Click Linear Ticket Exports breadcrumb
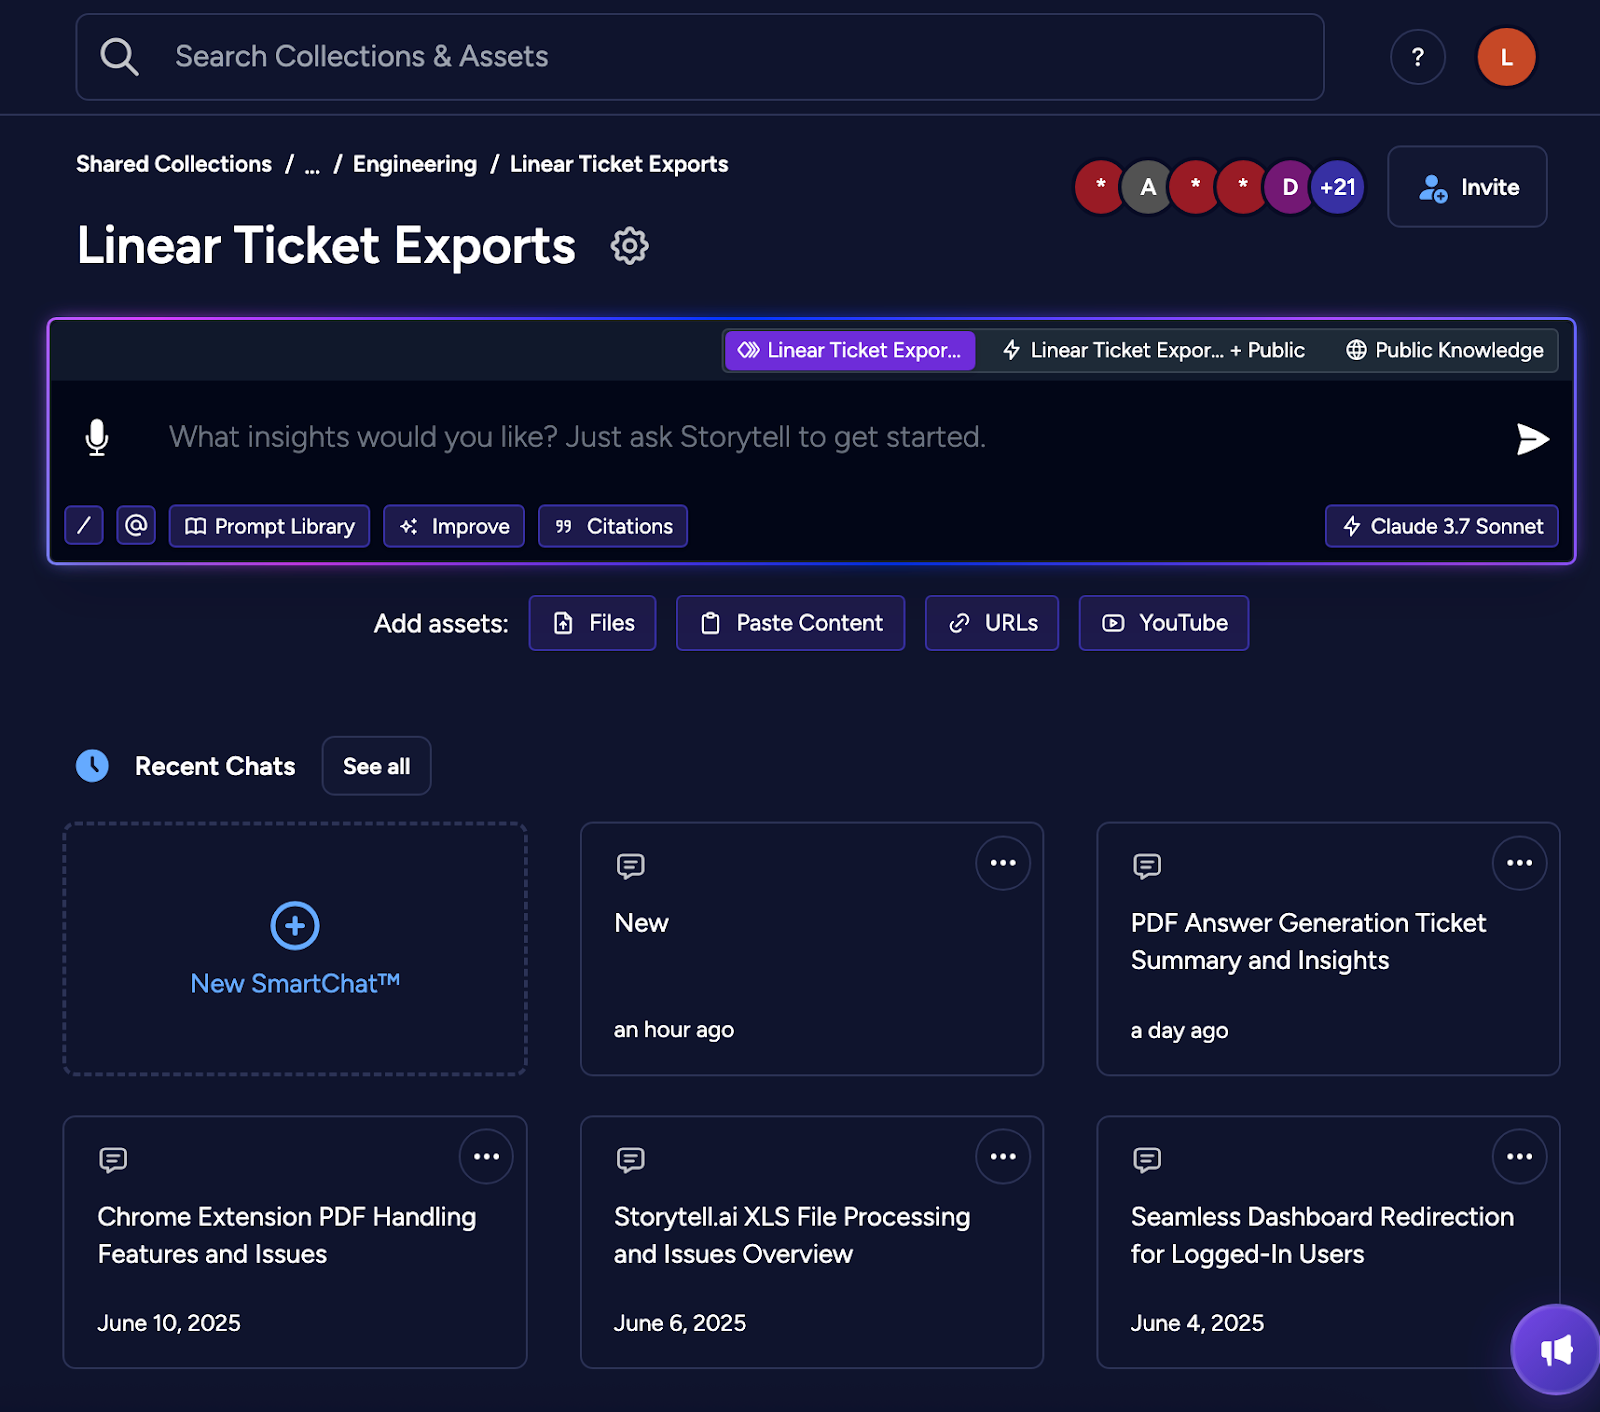 (x=619, y=164)
